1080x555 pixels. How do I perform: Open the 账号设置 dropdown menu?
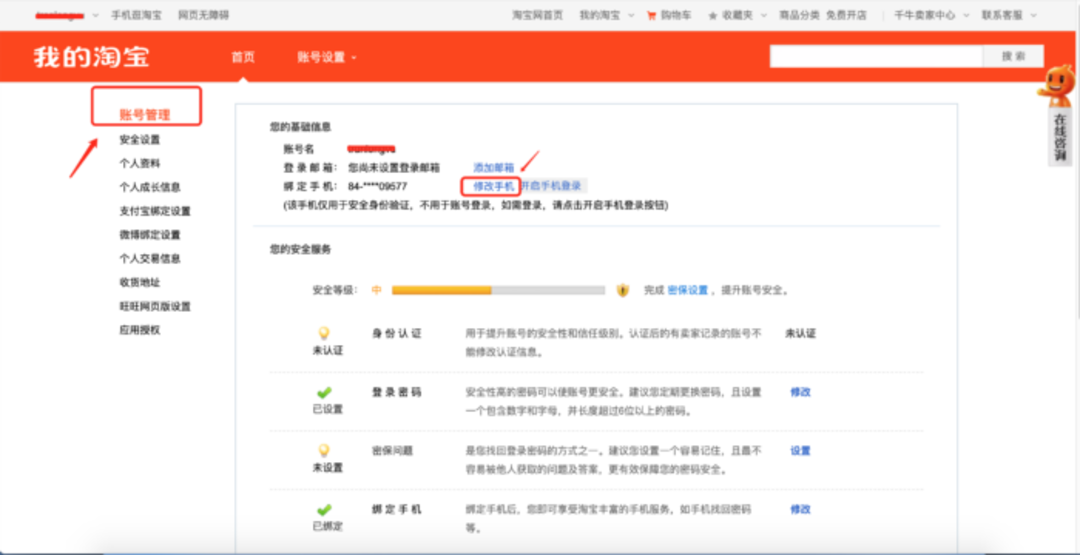coord(327,57)
